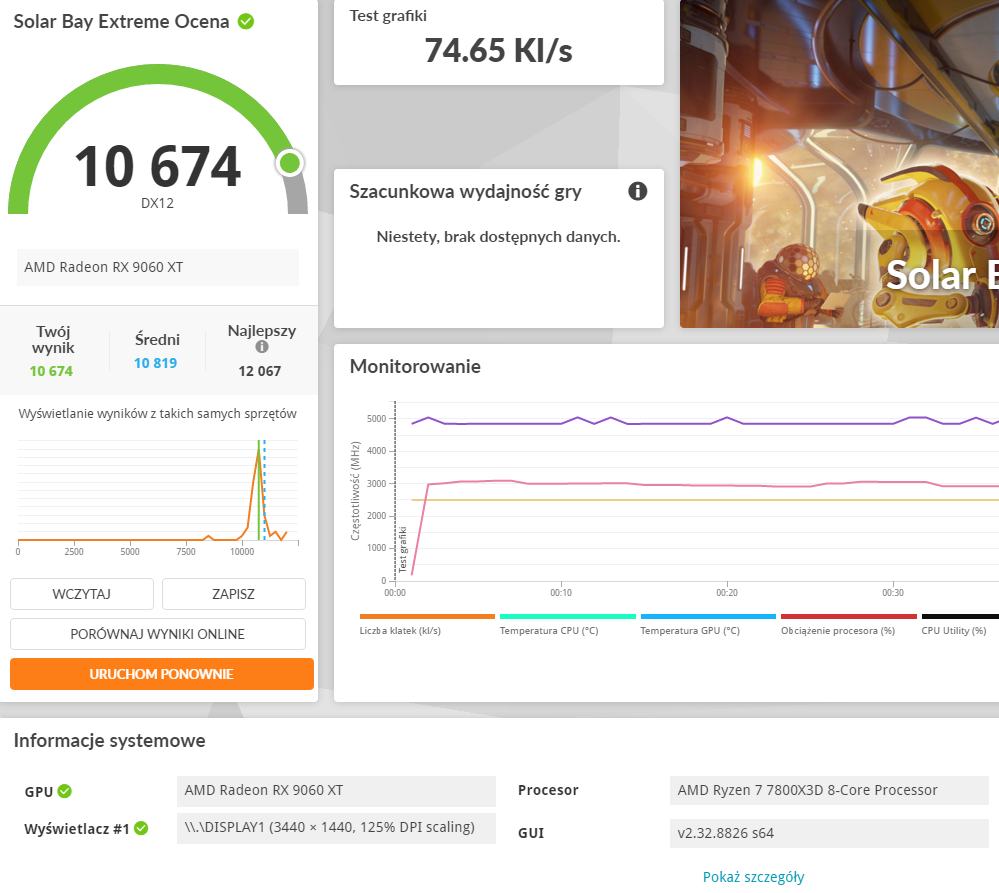The image size is (999, 893).
Task: Click the green check next to Wyświetlacz #1
Action: [x=141, y=828]
